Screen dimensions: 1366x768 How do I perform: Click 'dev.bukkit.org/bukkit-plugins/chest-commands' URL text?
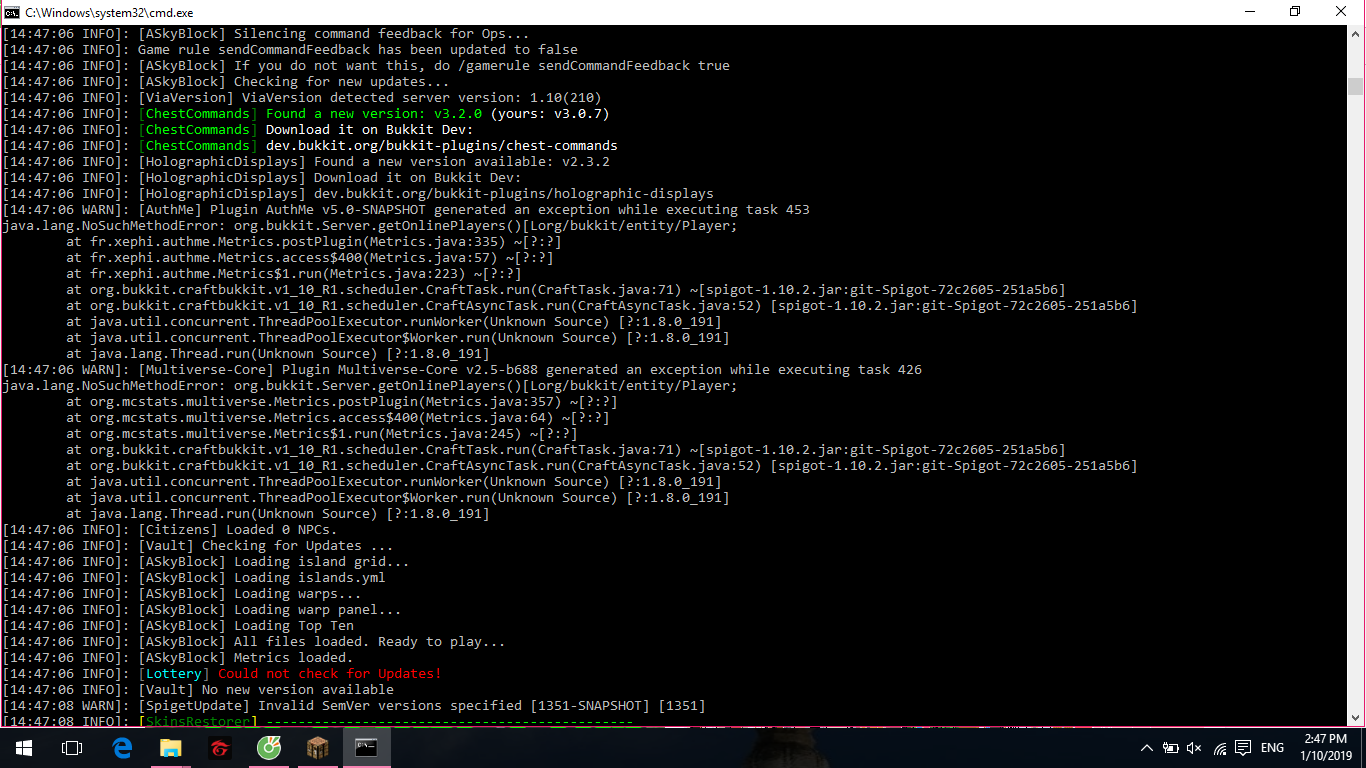[442, 146]
